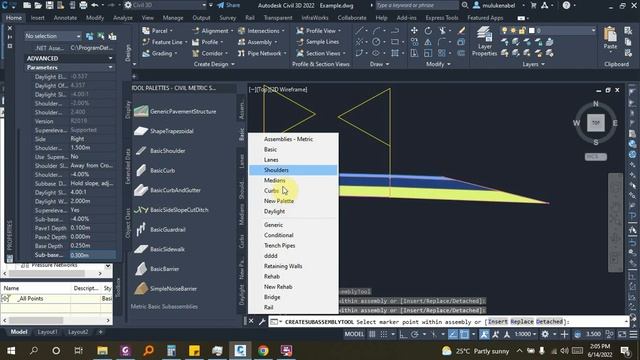Select GenericPavementStructure subassembly
This screenshot has height=360, width=640.
coord(176,111)
